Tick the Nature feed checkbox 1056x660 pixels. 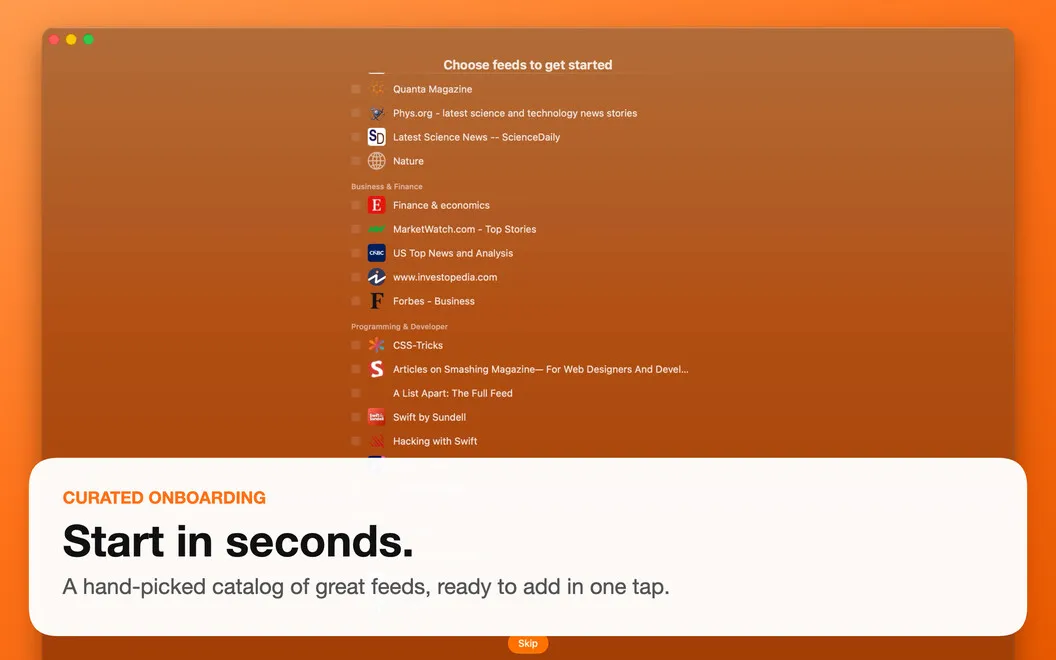tap(356, 161)
